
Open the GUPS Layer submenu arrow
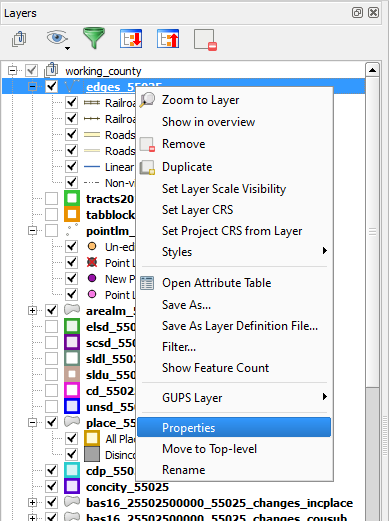tap(325, 397)
